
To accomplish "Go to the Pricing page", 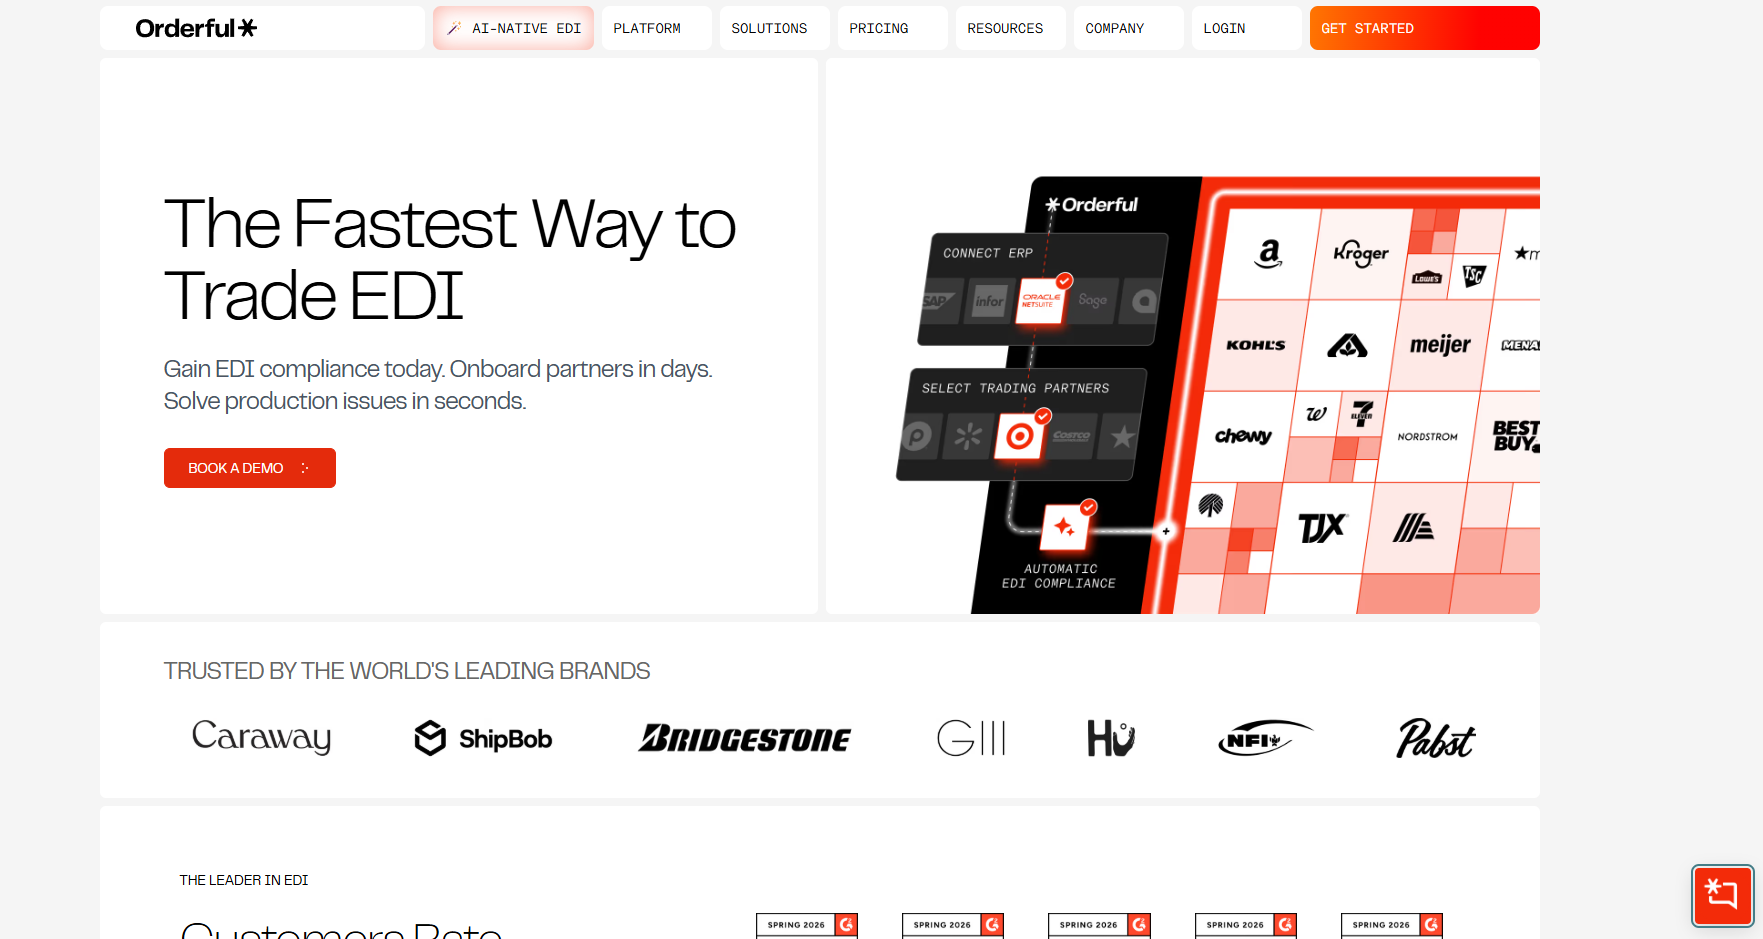I will (x=892, y=28).
